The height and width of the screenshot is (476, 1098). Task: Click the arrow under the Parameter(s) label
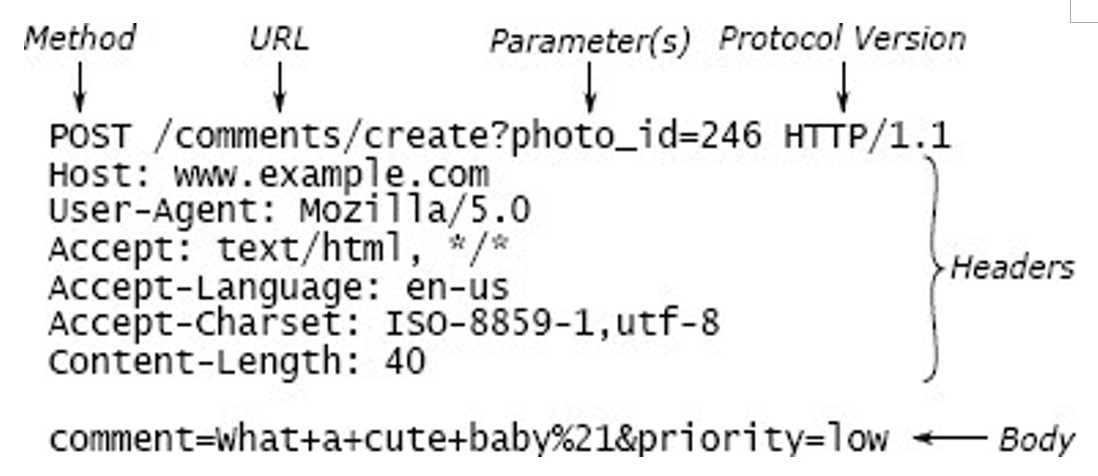click(x=590, y=86)
